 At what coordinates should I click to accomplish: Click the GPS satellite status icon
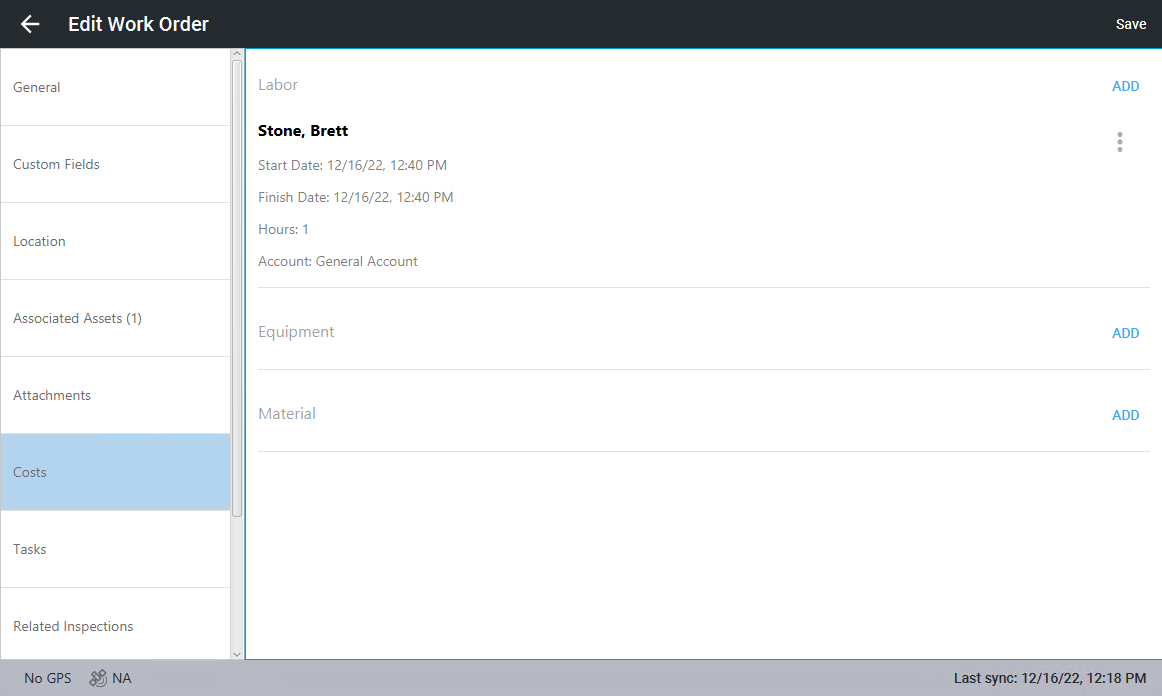tap(98, 678)
